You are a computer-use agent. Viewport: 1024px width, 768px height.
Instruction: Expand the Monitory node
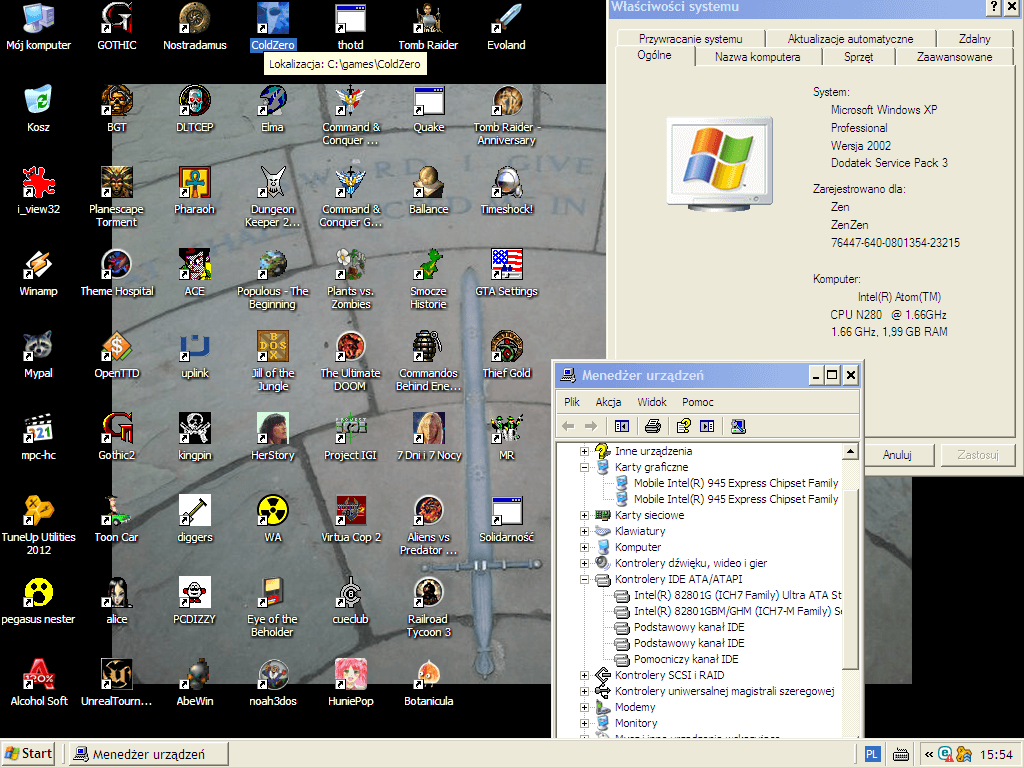(x=584, y=724)
